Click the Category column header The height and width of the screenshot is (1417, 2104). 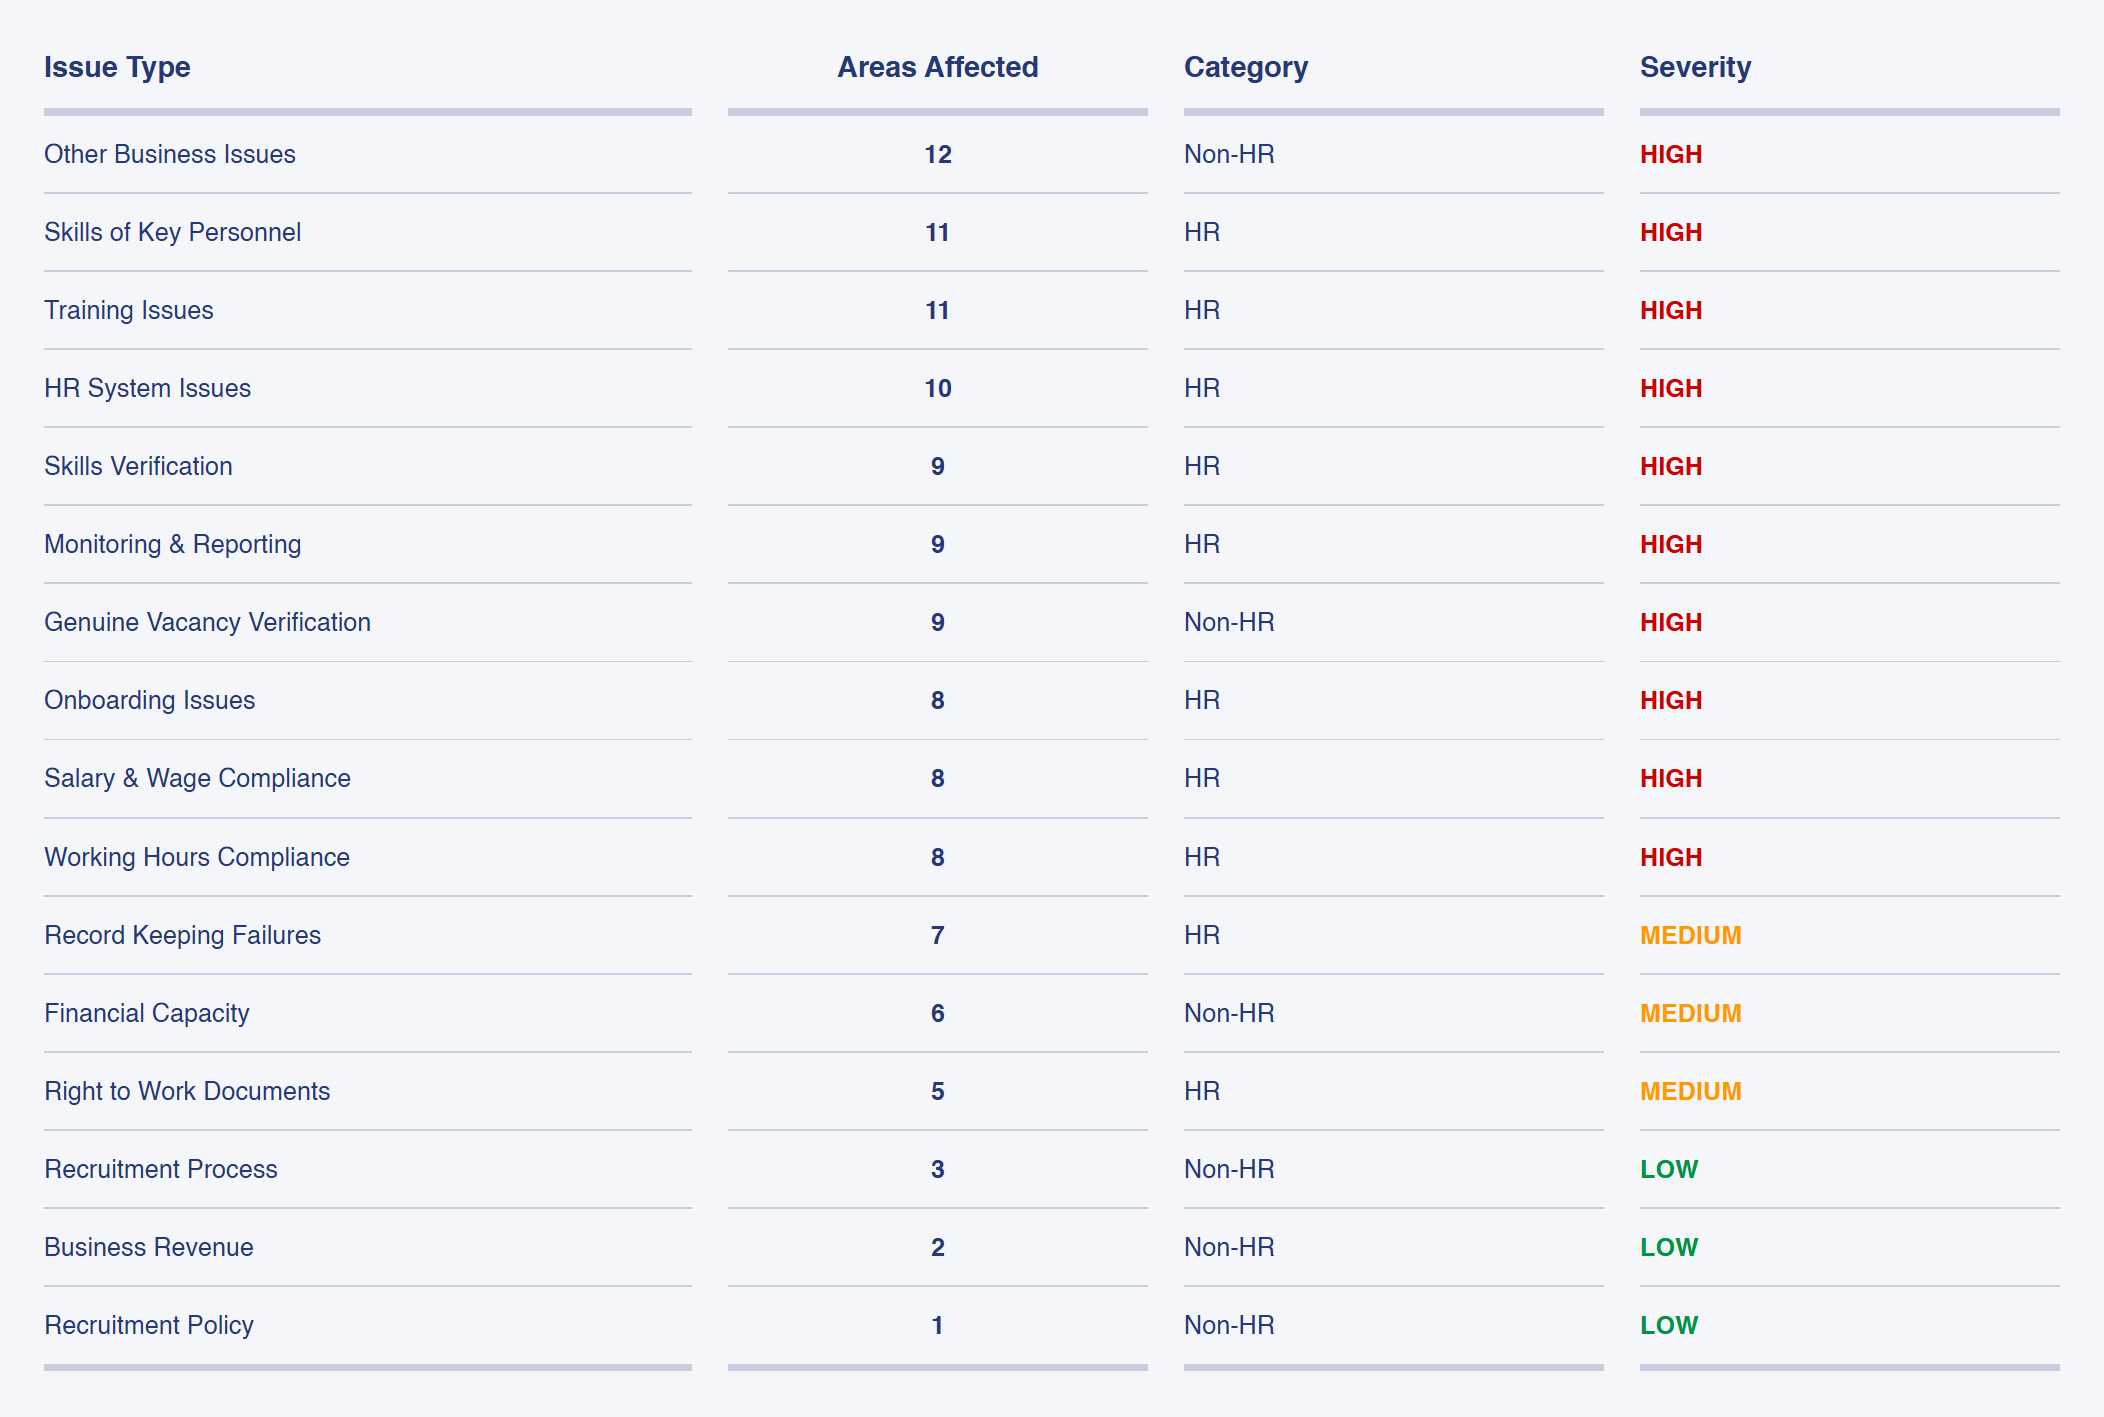point(1245,67)
